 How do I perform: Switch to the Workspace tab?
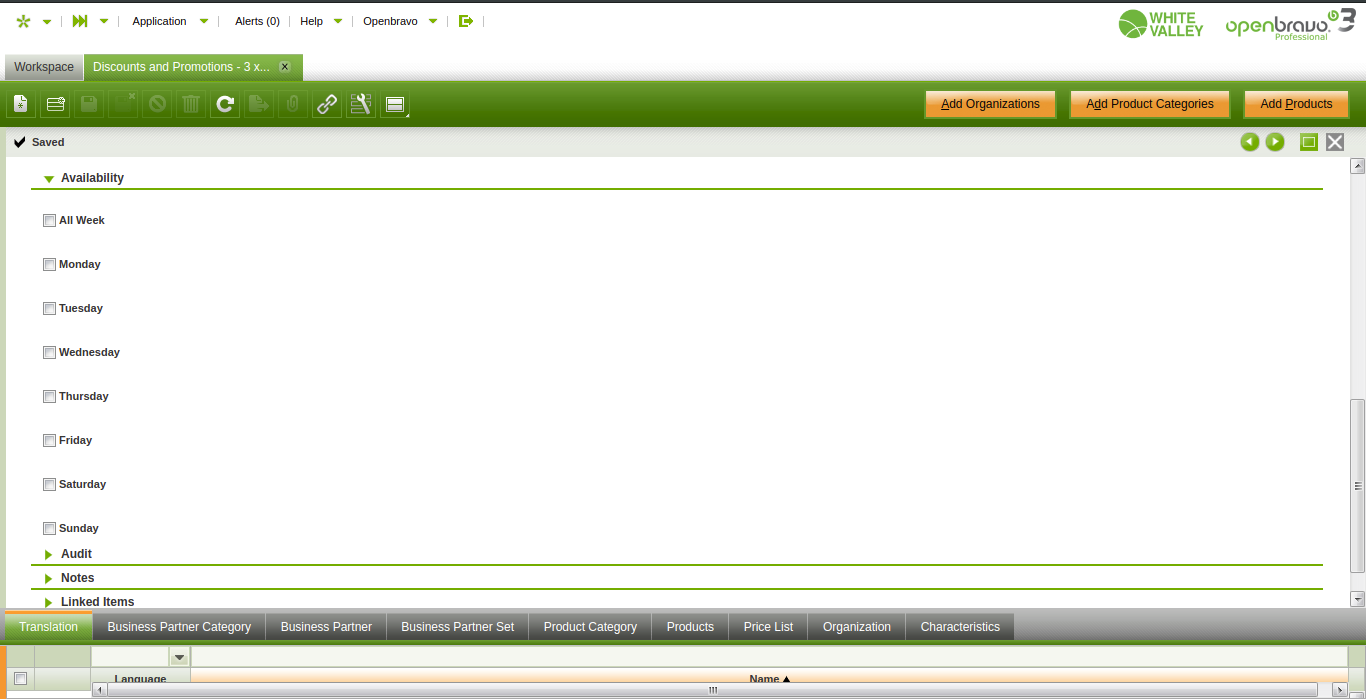click(44, 67)
